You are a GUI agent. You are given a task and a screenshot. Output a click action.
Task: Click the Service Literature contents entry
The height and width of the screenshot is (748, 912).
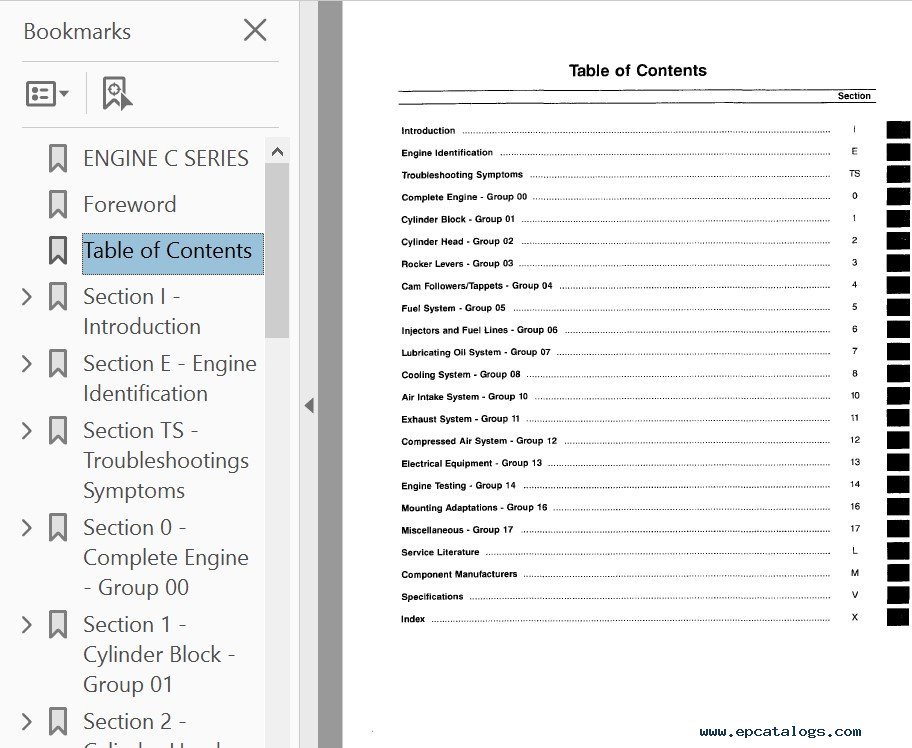point(440,552)
